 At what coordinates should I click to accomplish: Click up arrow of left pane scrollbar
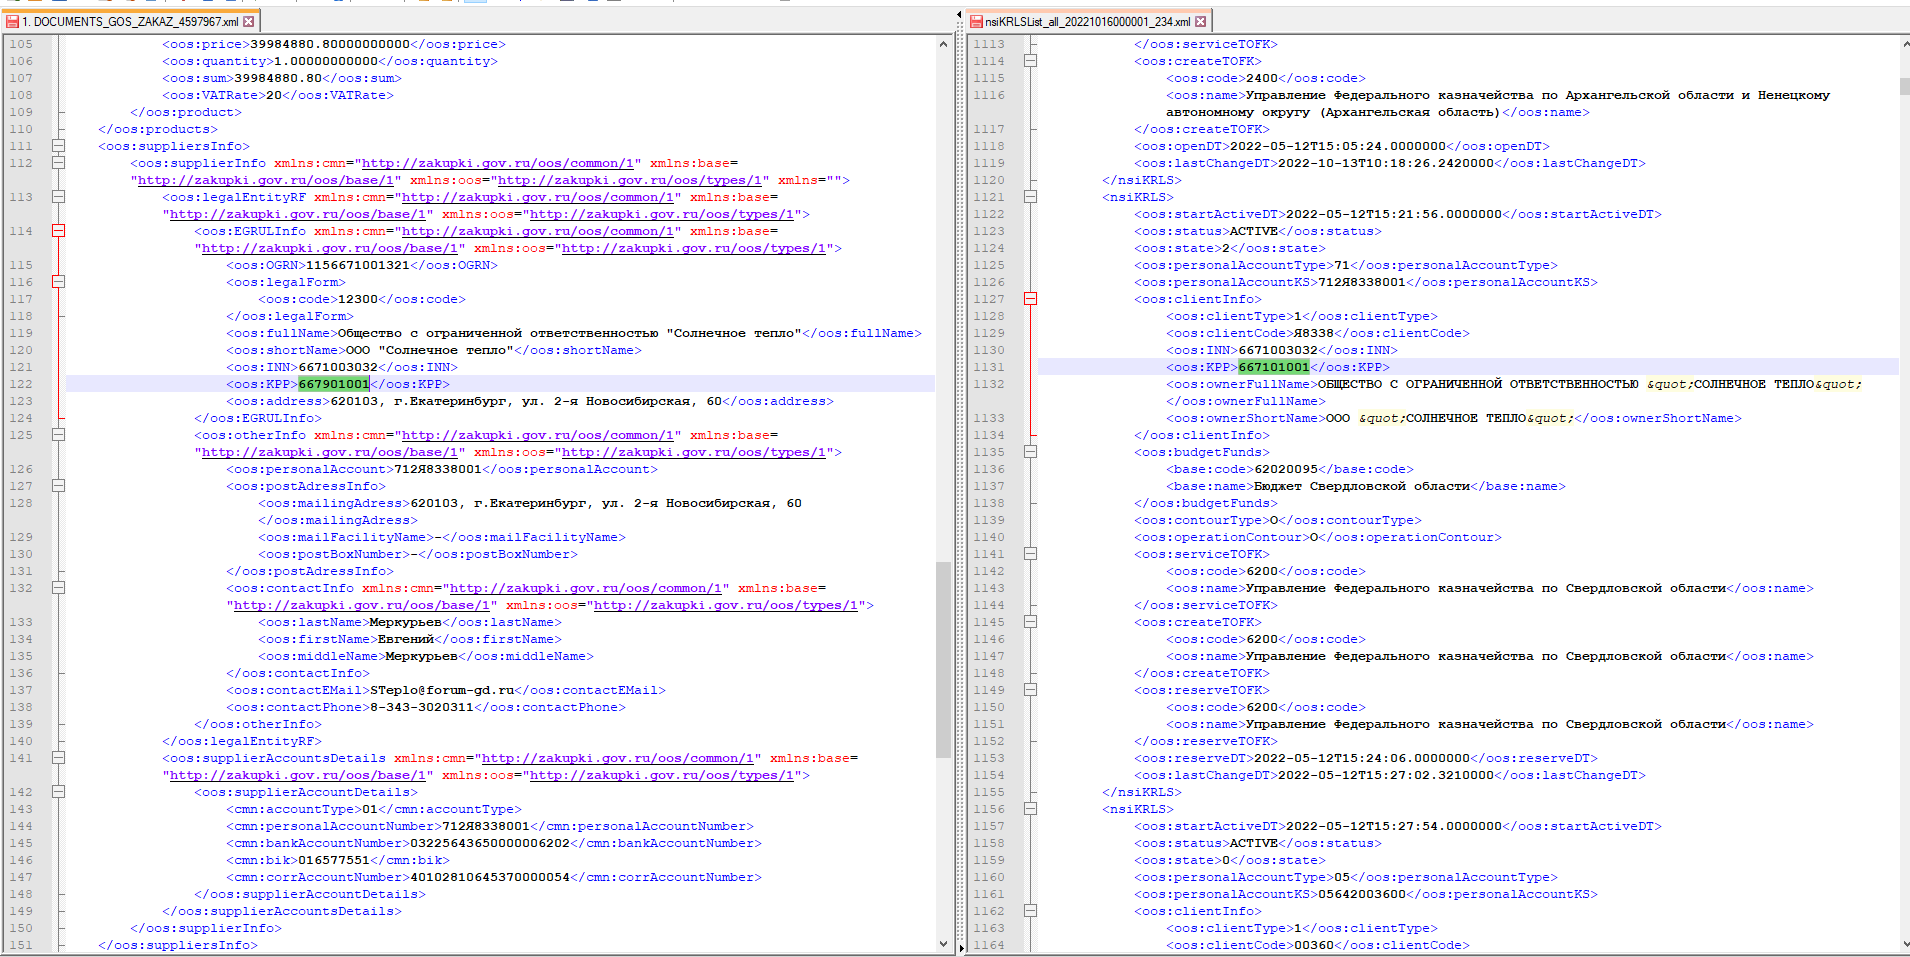943,44
